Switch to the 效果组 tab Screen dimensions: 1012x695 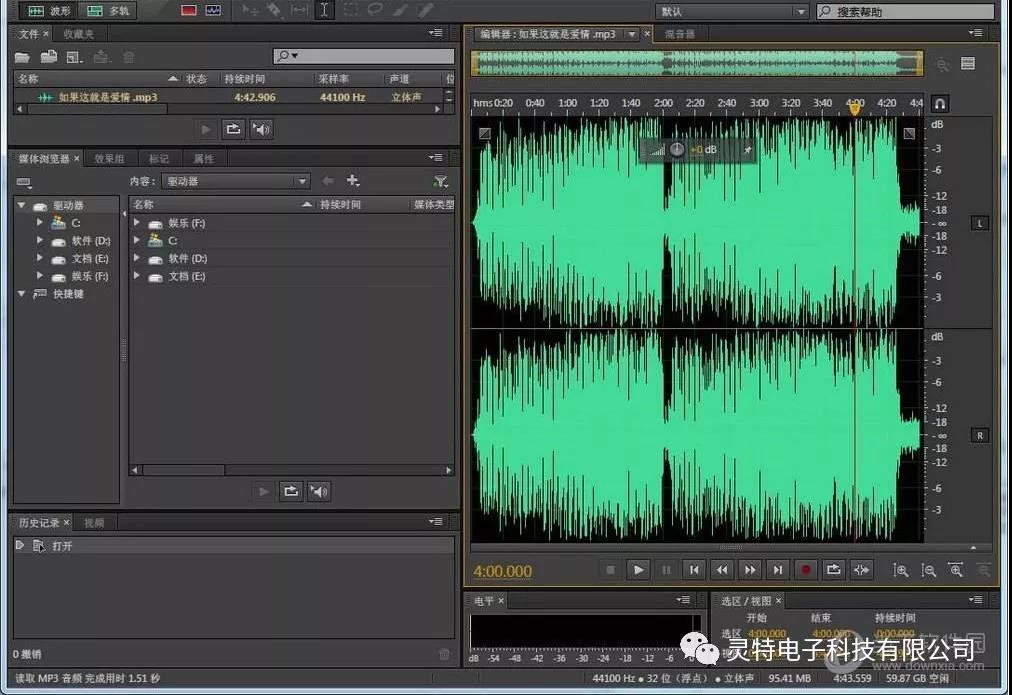point(109,158)
